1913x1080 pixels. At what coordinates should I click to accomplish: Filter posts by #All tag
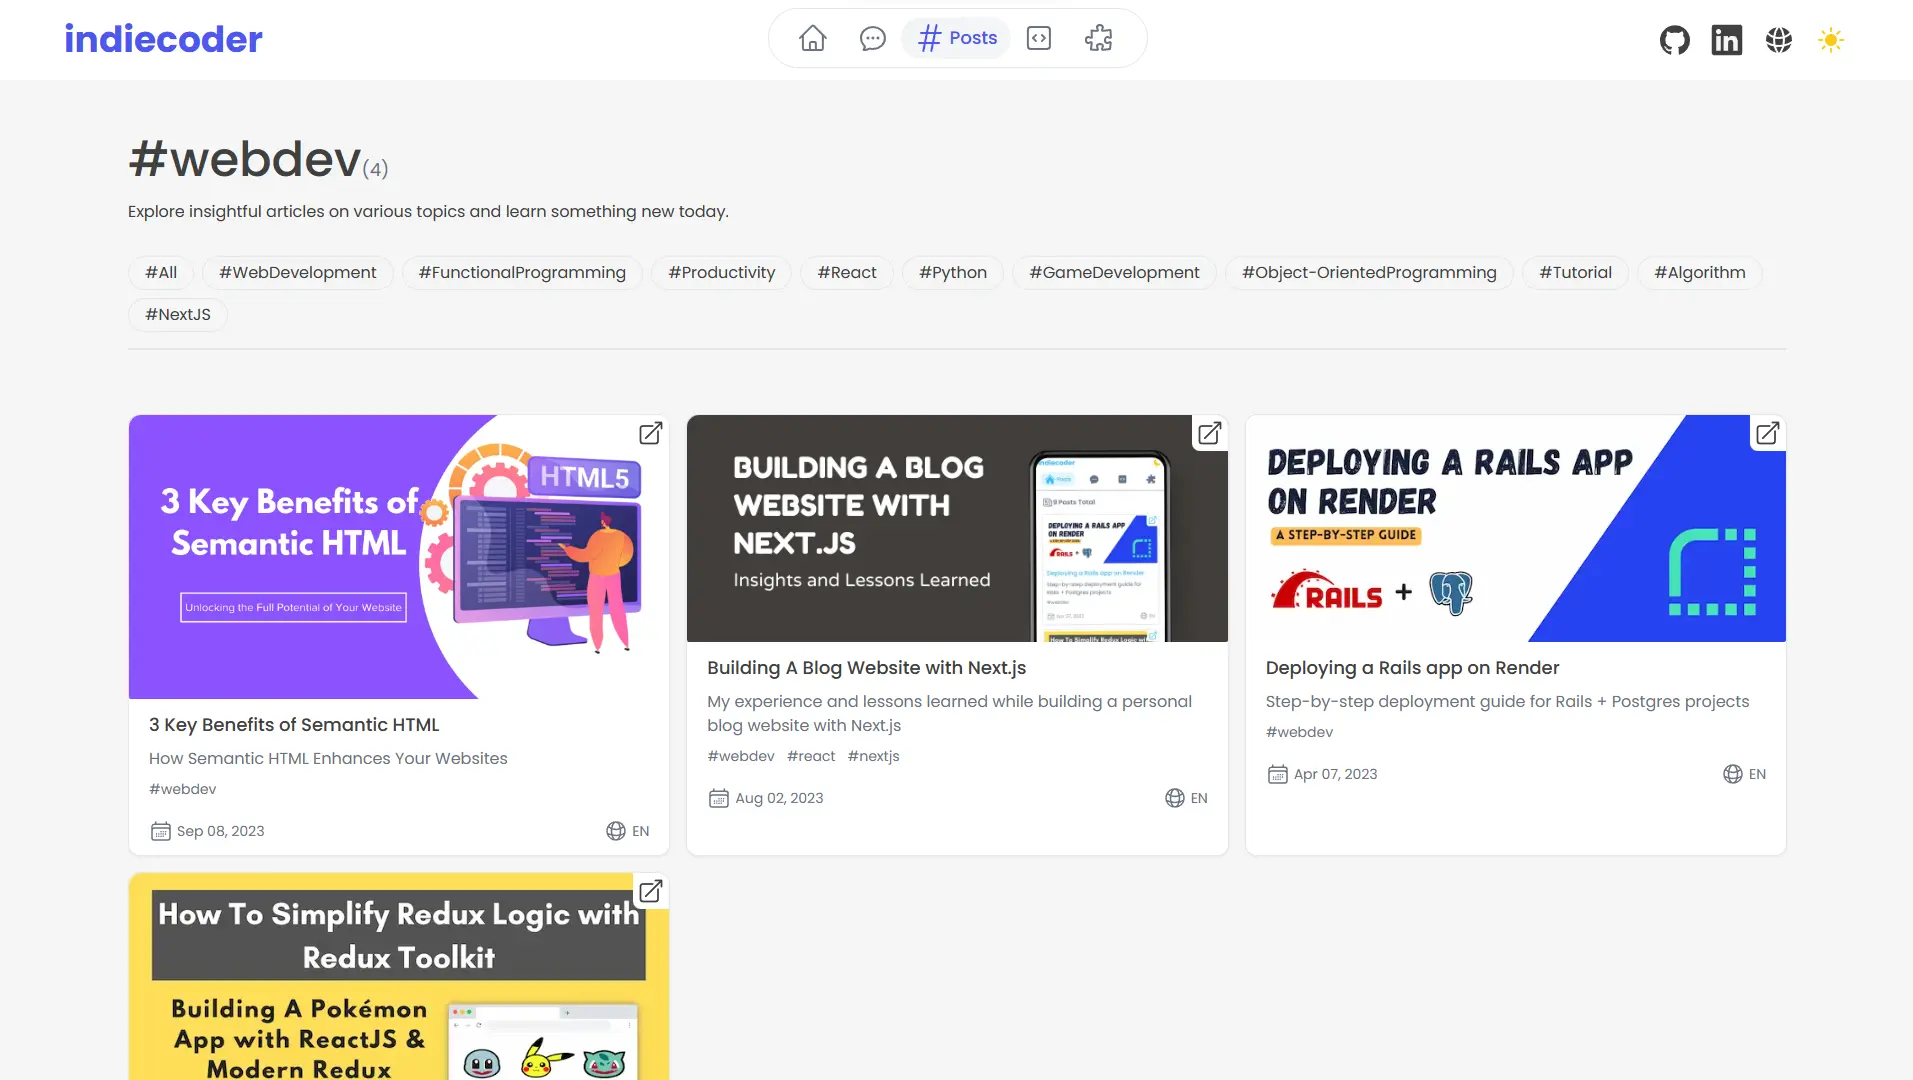pos(161,272)
